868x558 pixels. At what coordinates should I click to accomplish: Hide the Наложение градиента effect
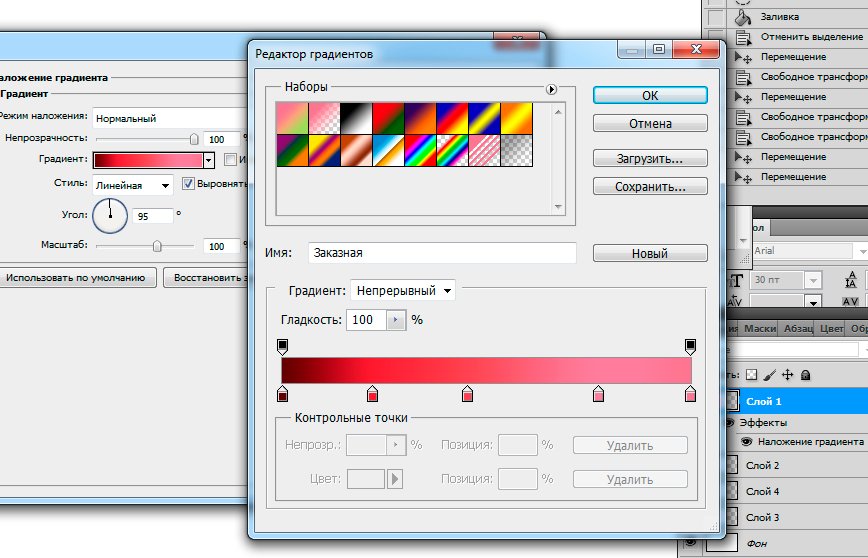point(746,441)
